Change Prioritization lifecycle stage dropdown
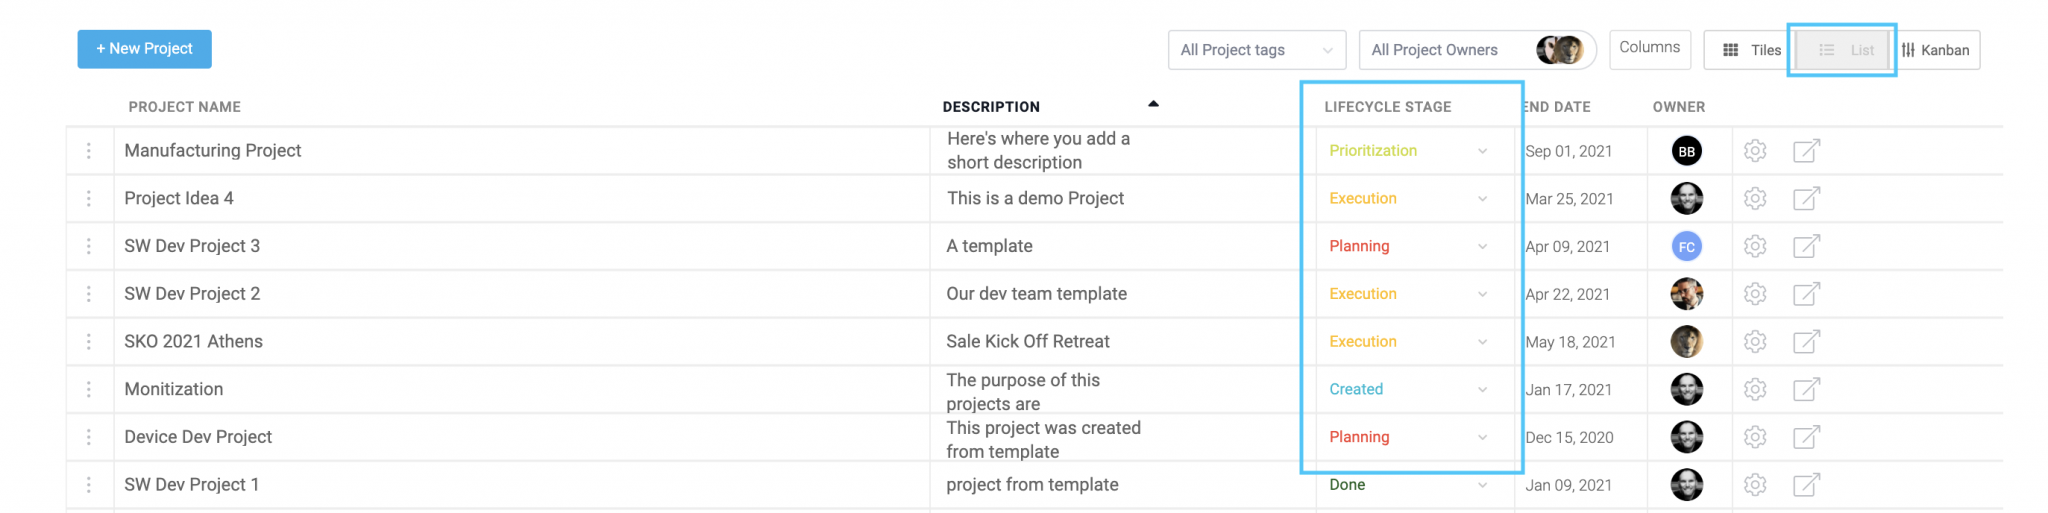The image size is (2048, 513). click(1409, 151)
